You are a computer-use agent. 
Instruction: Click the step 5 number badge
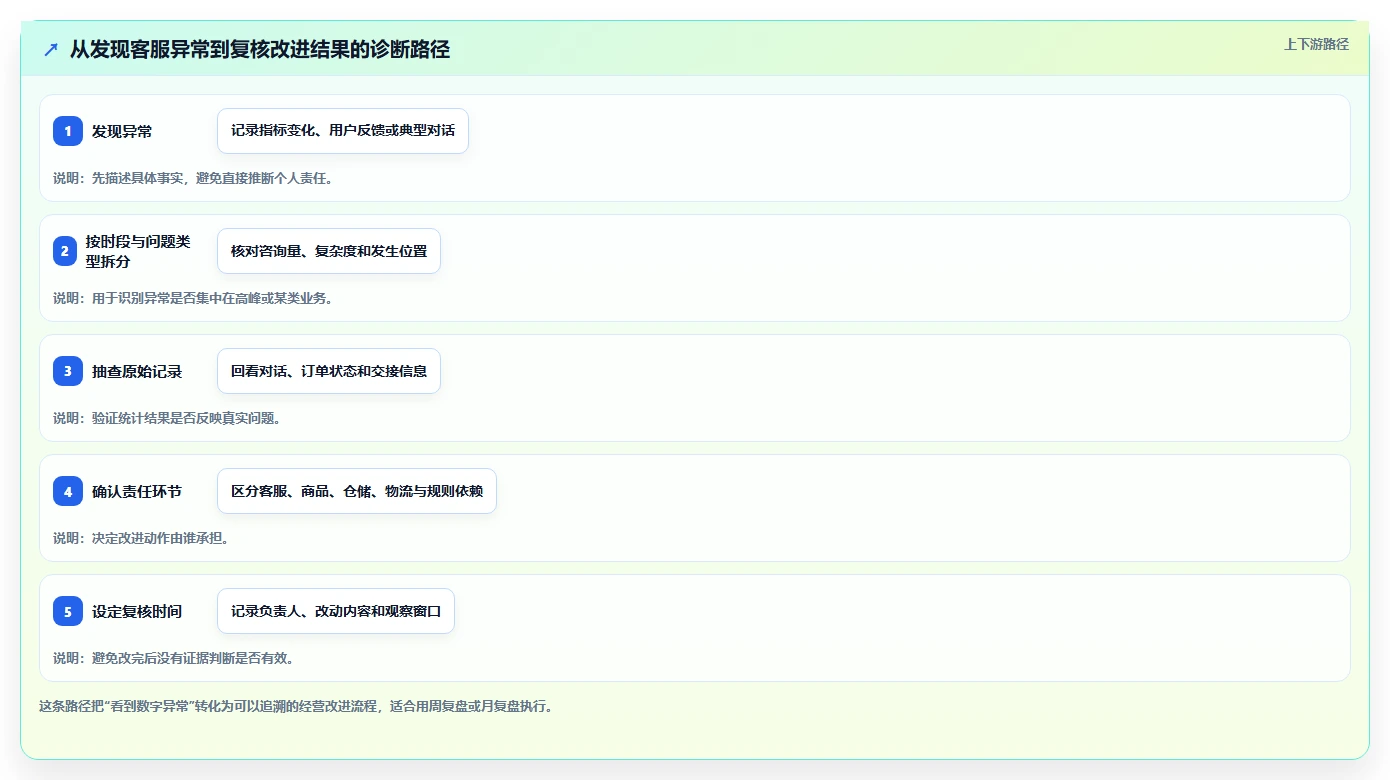68,611
